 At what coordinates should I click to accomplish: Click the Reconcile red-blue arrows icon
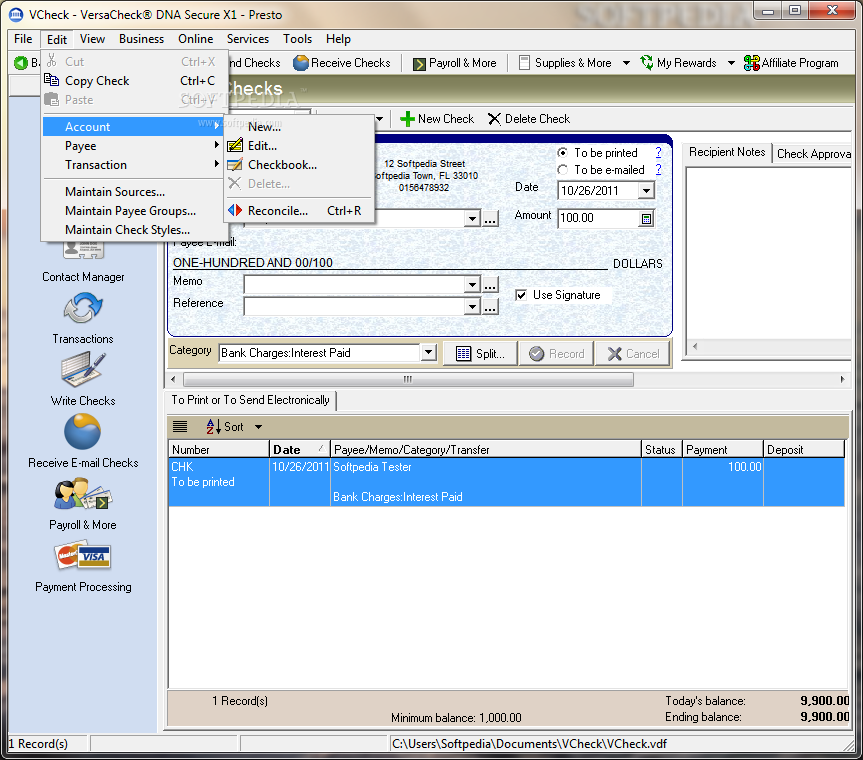[x=235, y=210]
